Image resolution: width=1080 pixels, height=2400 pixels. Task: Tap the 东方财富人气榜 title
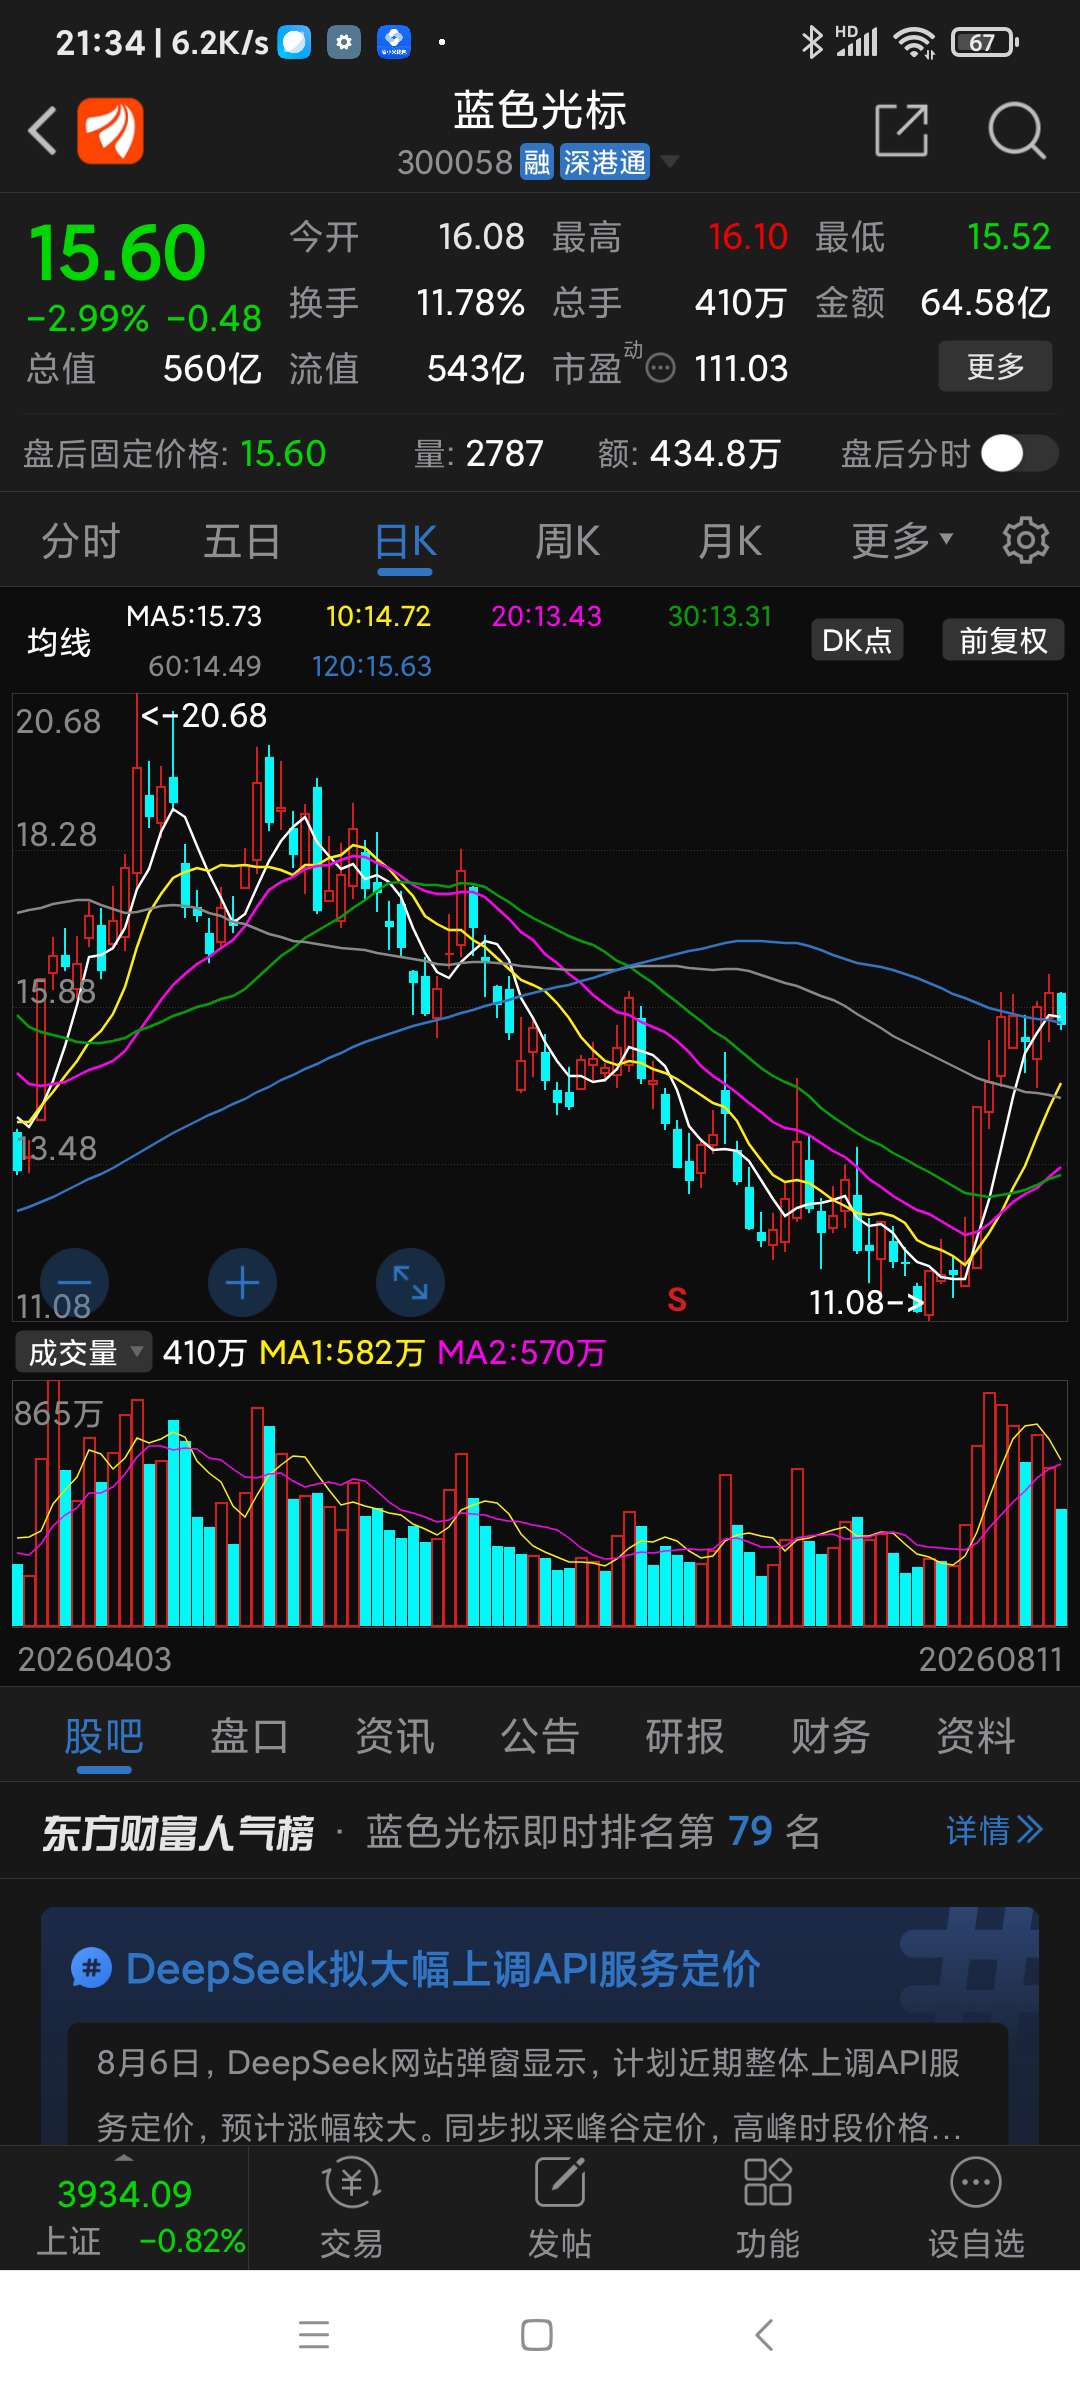177,1832
